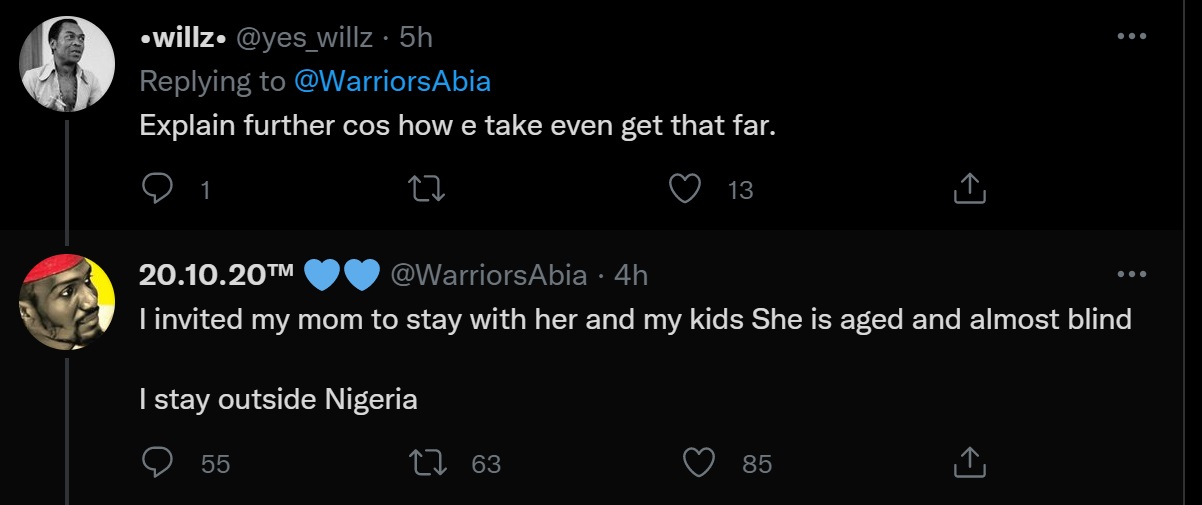Click the @WarriorsAbia handle beside 20.10.20™
The image size is (1202, 505).
(487, 275)
